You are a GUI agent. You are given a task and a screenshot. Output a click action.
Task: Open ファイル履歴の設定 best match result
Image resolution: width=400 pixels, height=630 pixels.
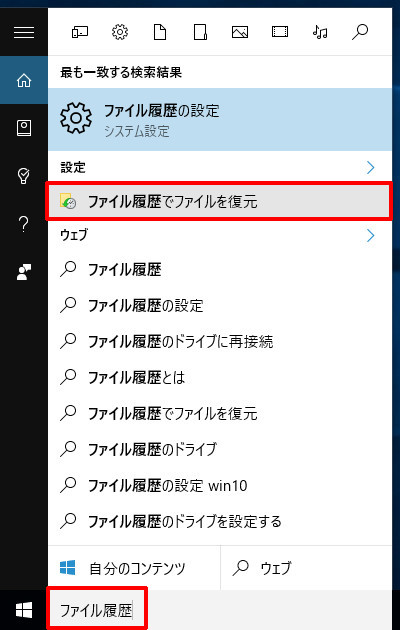coord(220,119)
